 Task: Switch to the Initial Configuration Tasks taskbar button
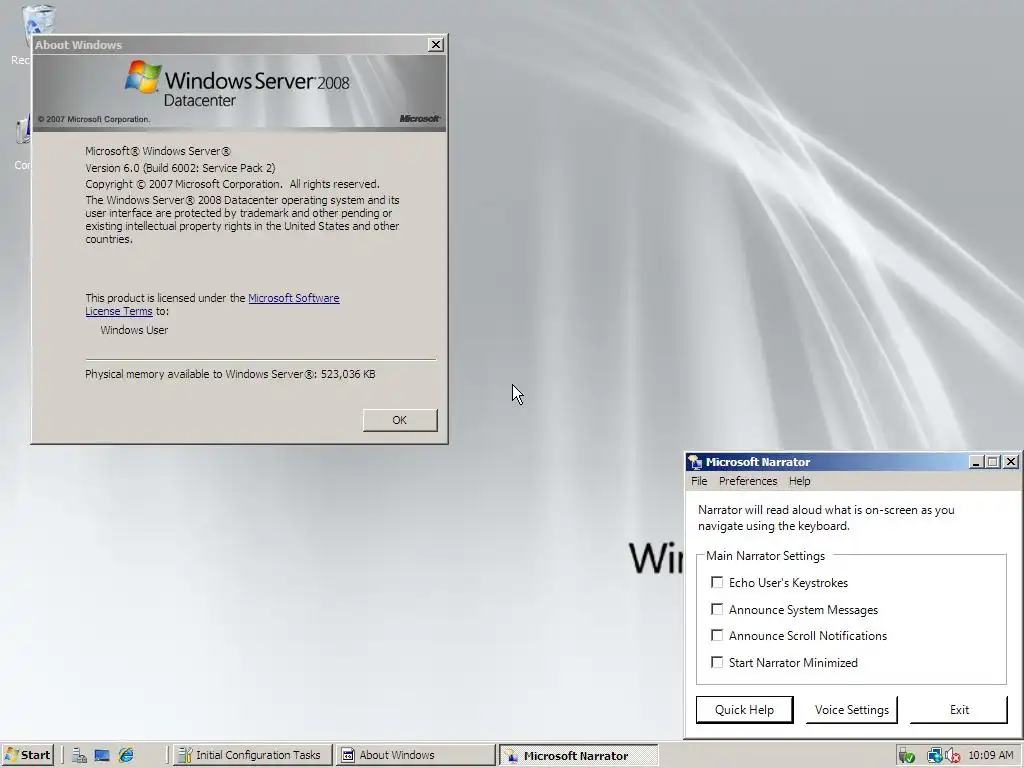click(x=253, y=756)
